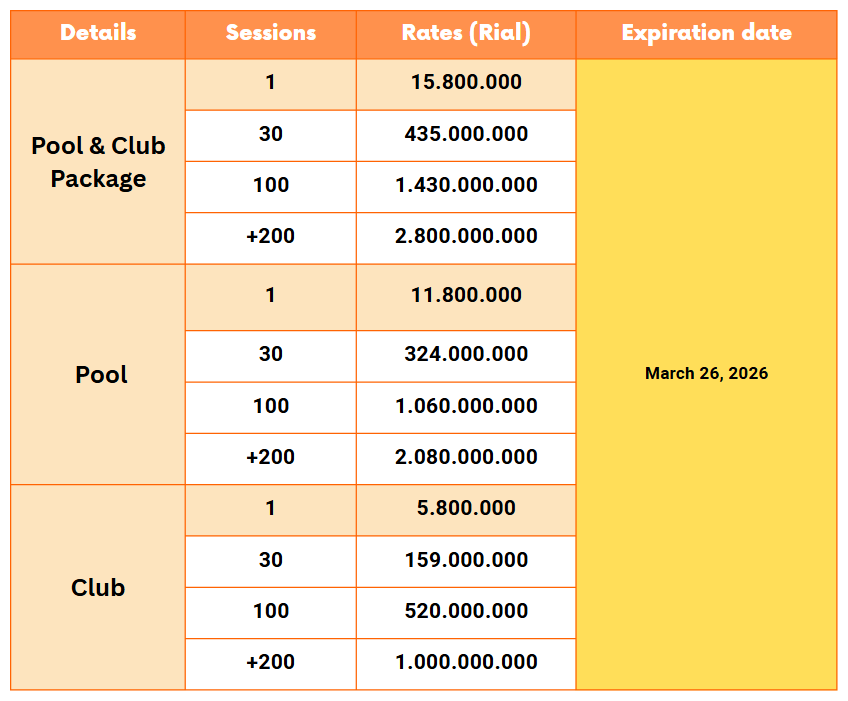This screenshot has width=848, height=701.
Task: Click the Details column header
Action: click(98, 33)
